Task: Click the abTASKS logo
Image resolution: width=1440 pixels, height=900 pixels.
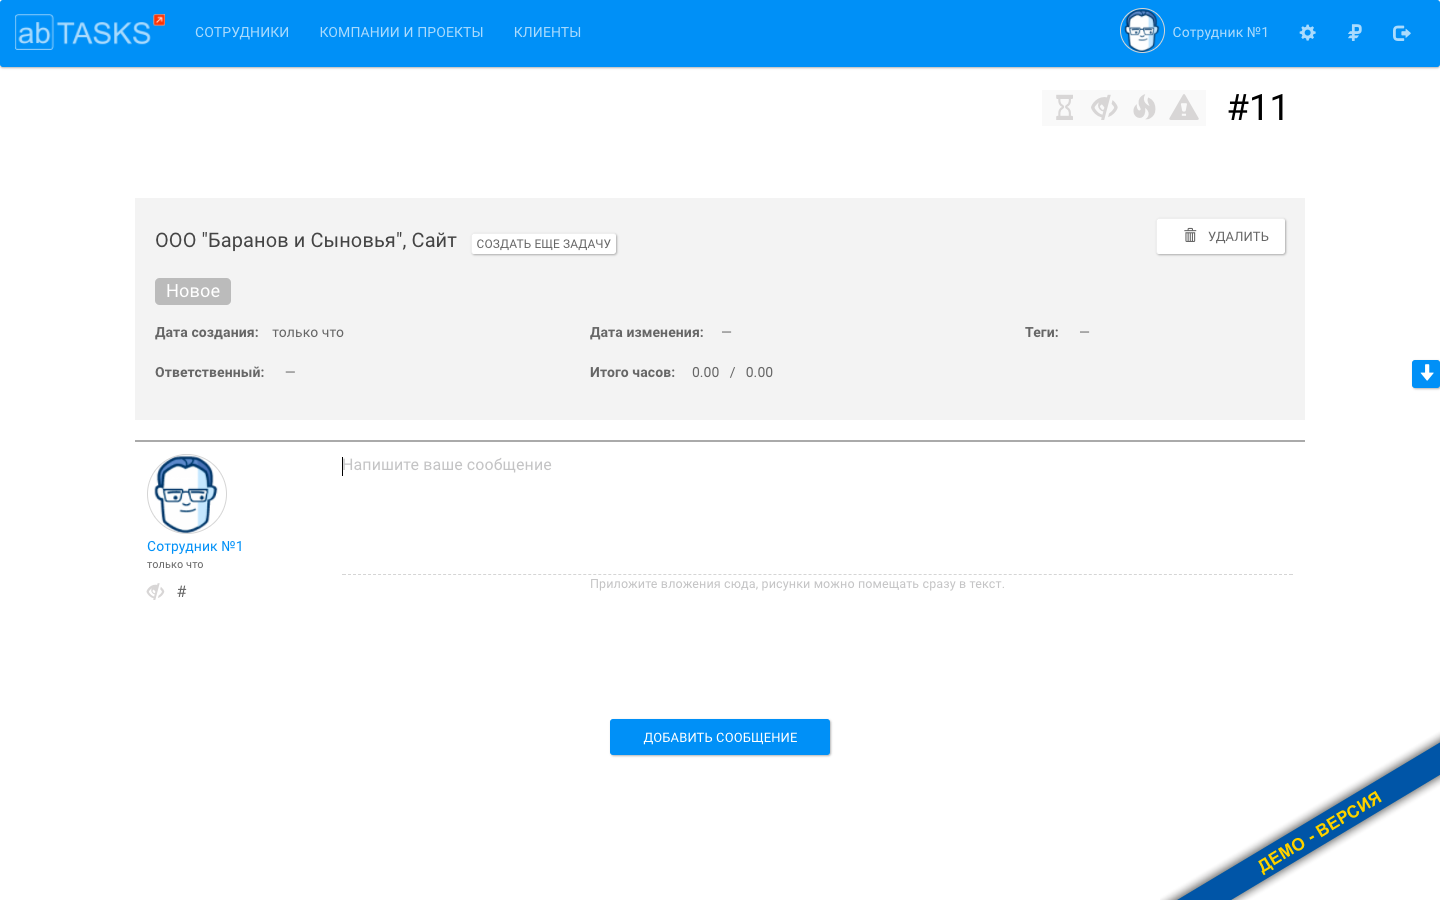Action: [83, 33]
